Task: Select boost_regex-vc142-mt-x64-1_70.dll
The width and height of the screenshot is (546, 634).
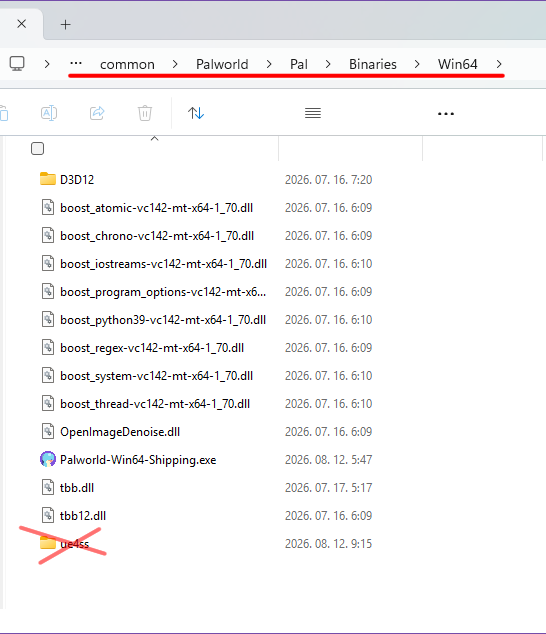Action: [152, 348]
